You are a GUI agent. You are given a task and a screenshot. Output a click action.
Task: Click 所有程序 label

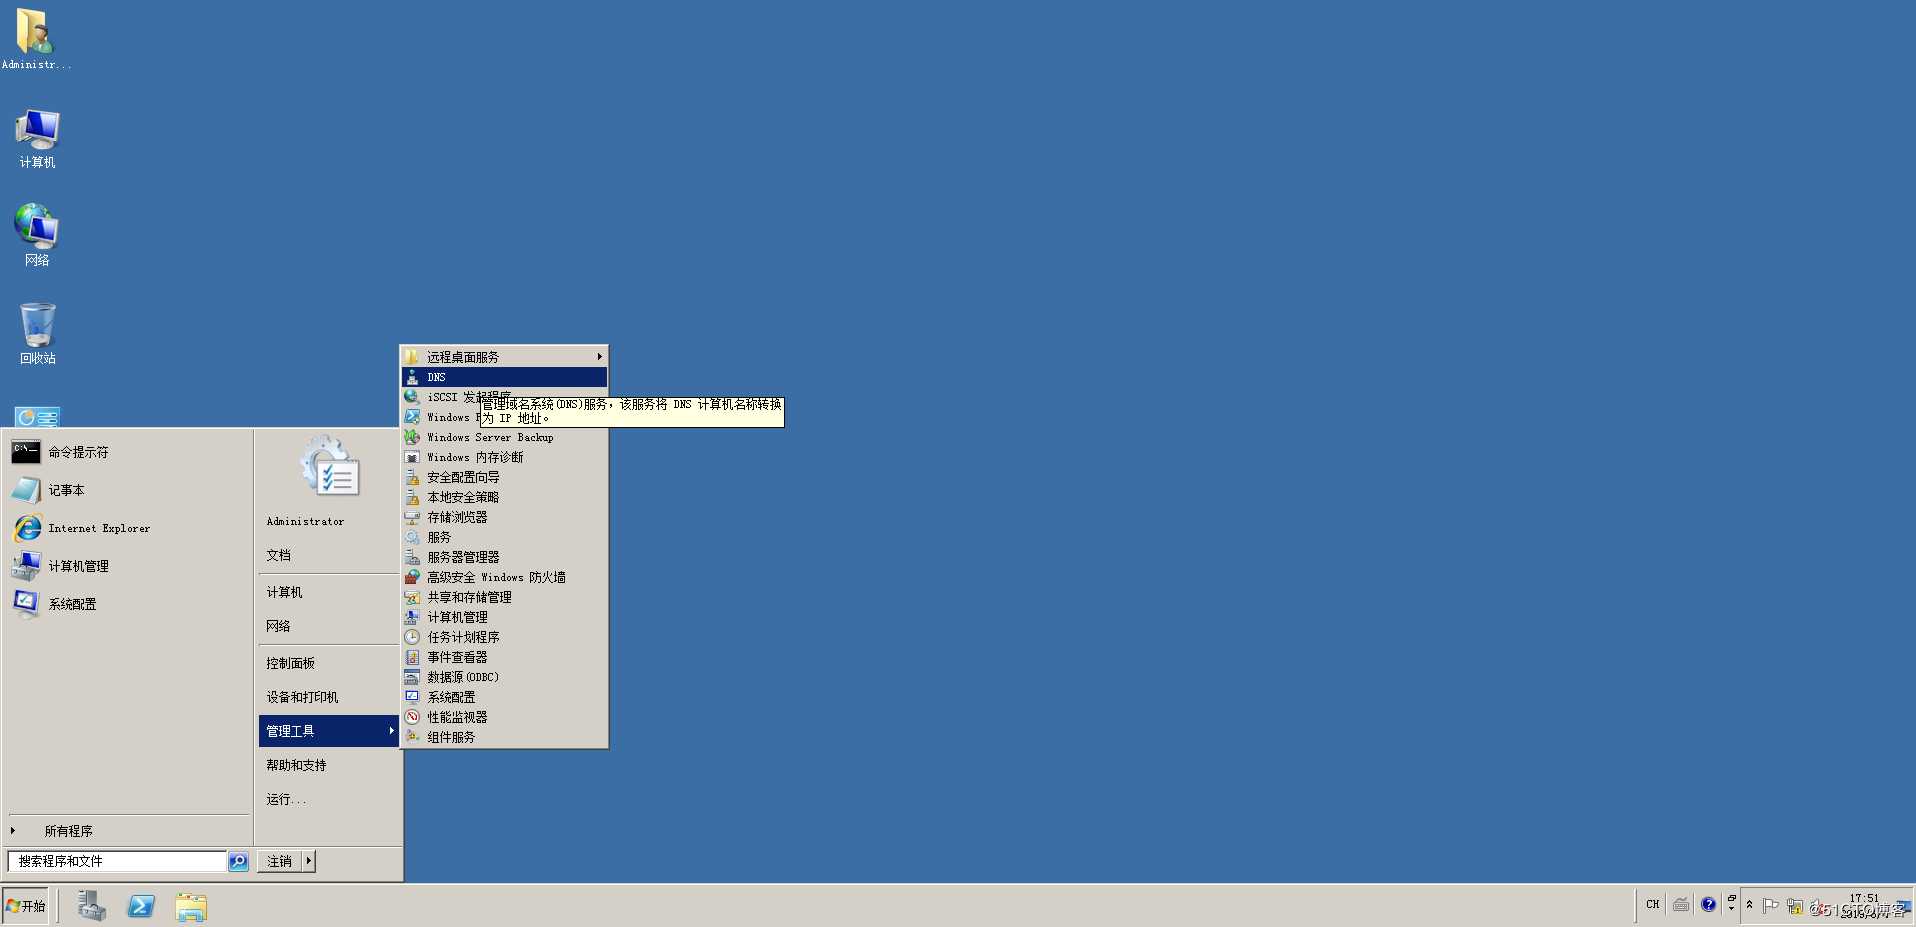point(68,831)
